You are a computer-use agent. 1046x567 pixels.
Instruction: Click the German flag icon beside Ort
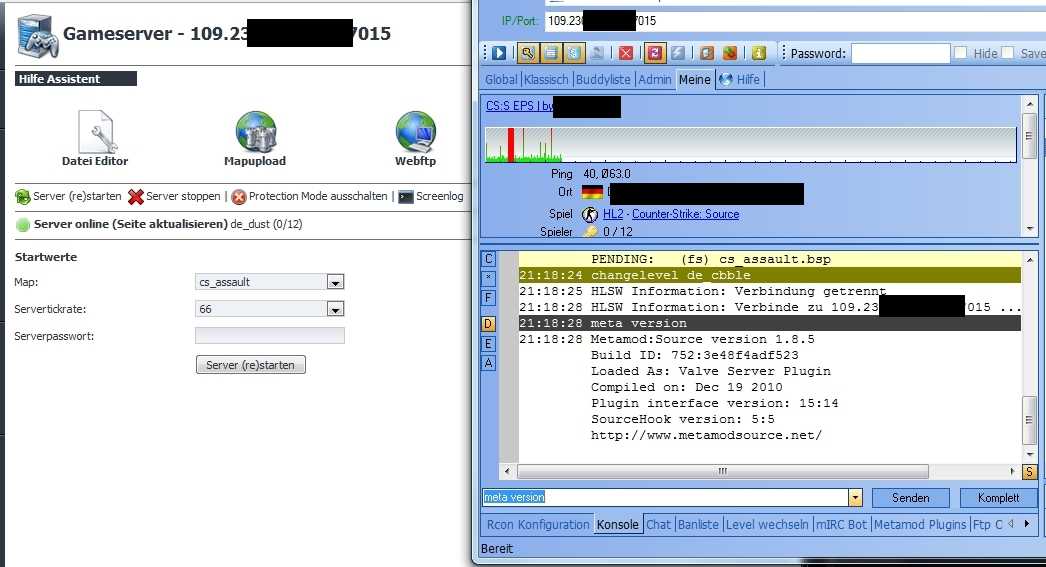tap(592, 192)
